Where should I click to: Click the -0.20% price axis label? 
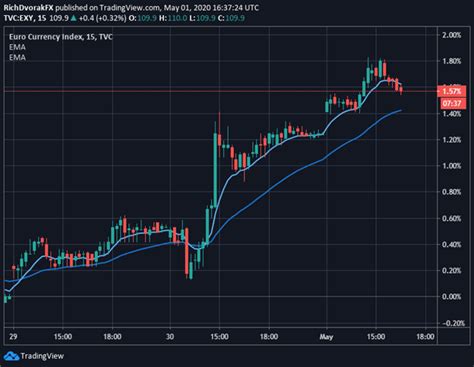point(453,323)
